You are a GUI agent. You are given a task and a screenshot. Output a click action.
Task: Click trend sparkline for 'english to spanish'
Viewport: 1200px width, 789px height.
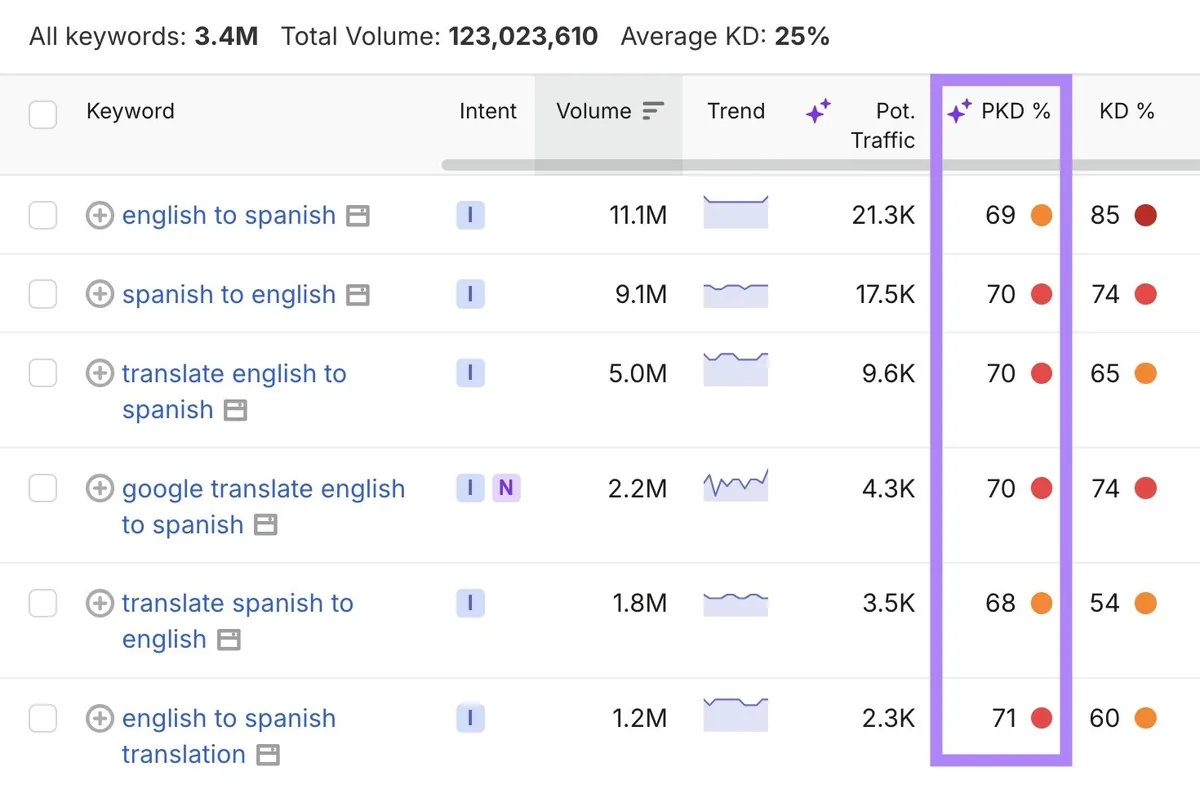point(736,213)
